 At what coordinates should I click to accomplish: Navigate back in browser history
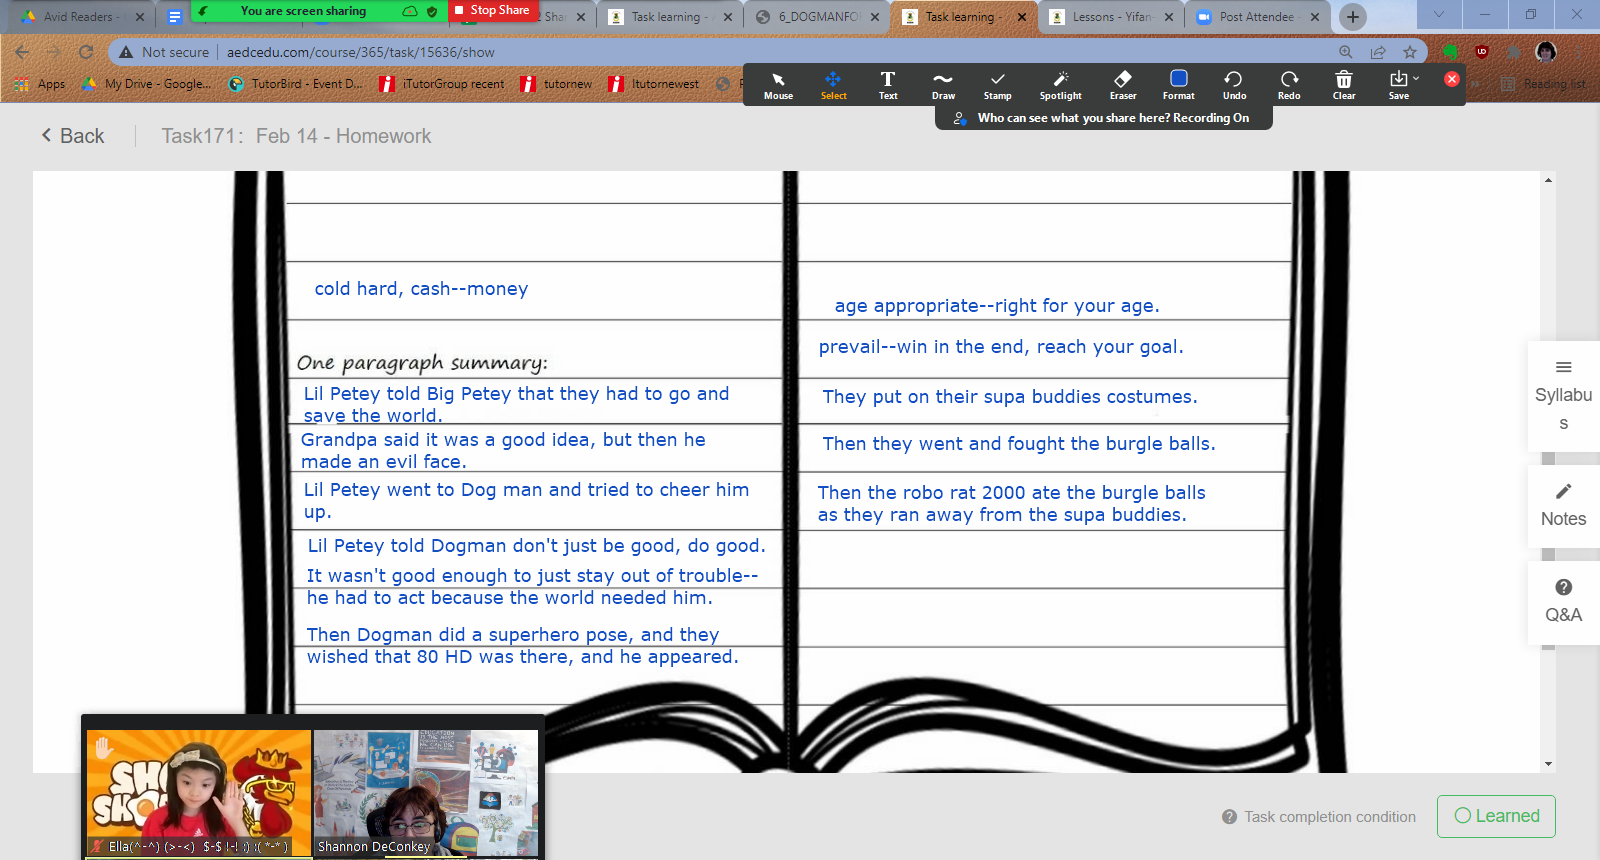coord(22,52)
